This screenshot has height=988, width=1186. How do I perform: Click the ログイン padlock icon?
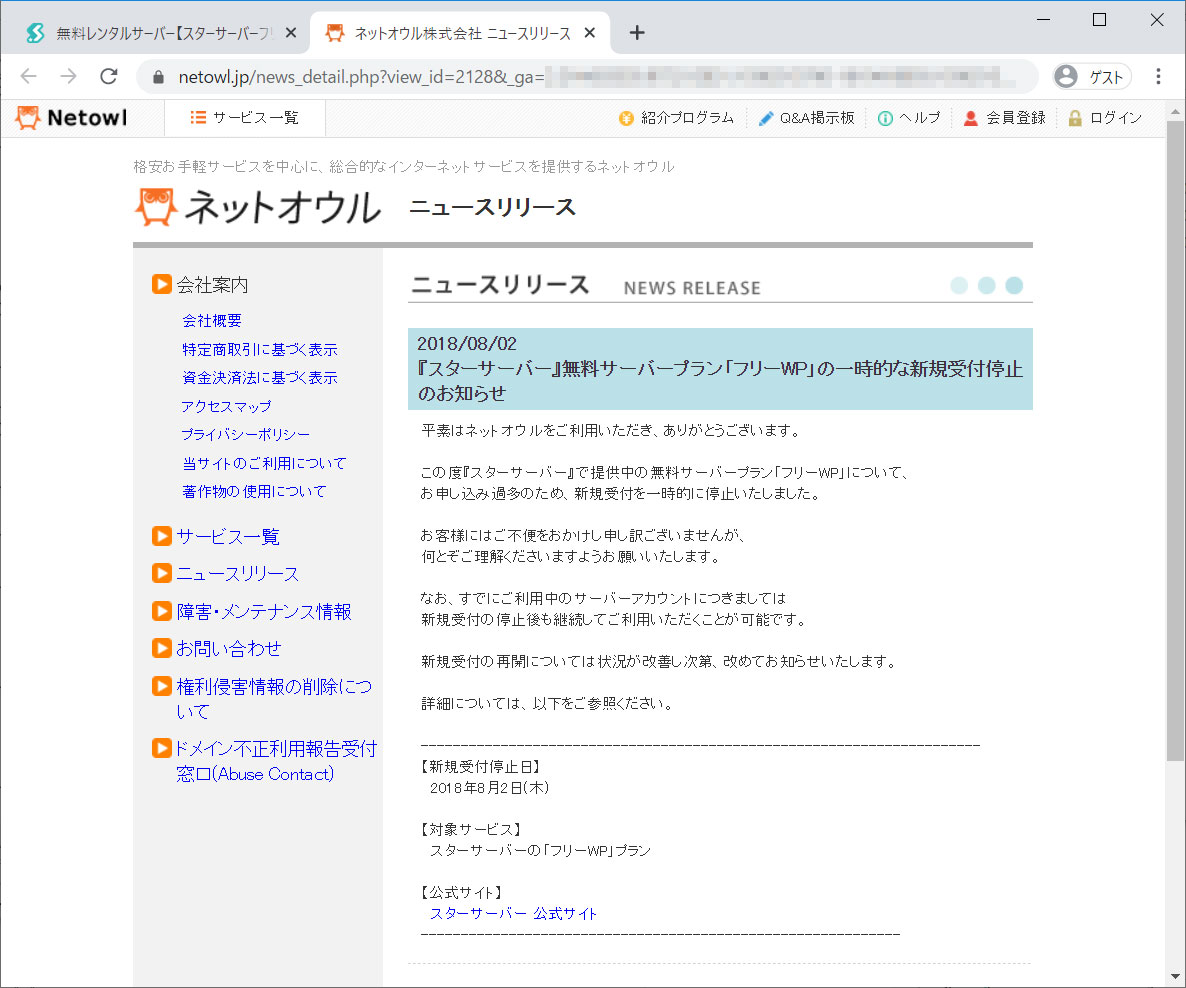pyautogui.click(x=1075, y=118)
